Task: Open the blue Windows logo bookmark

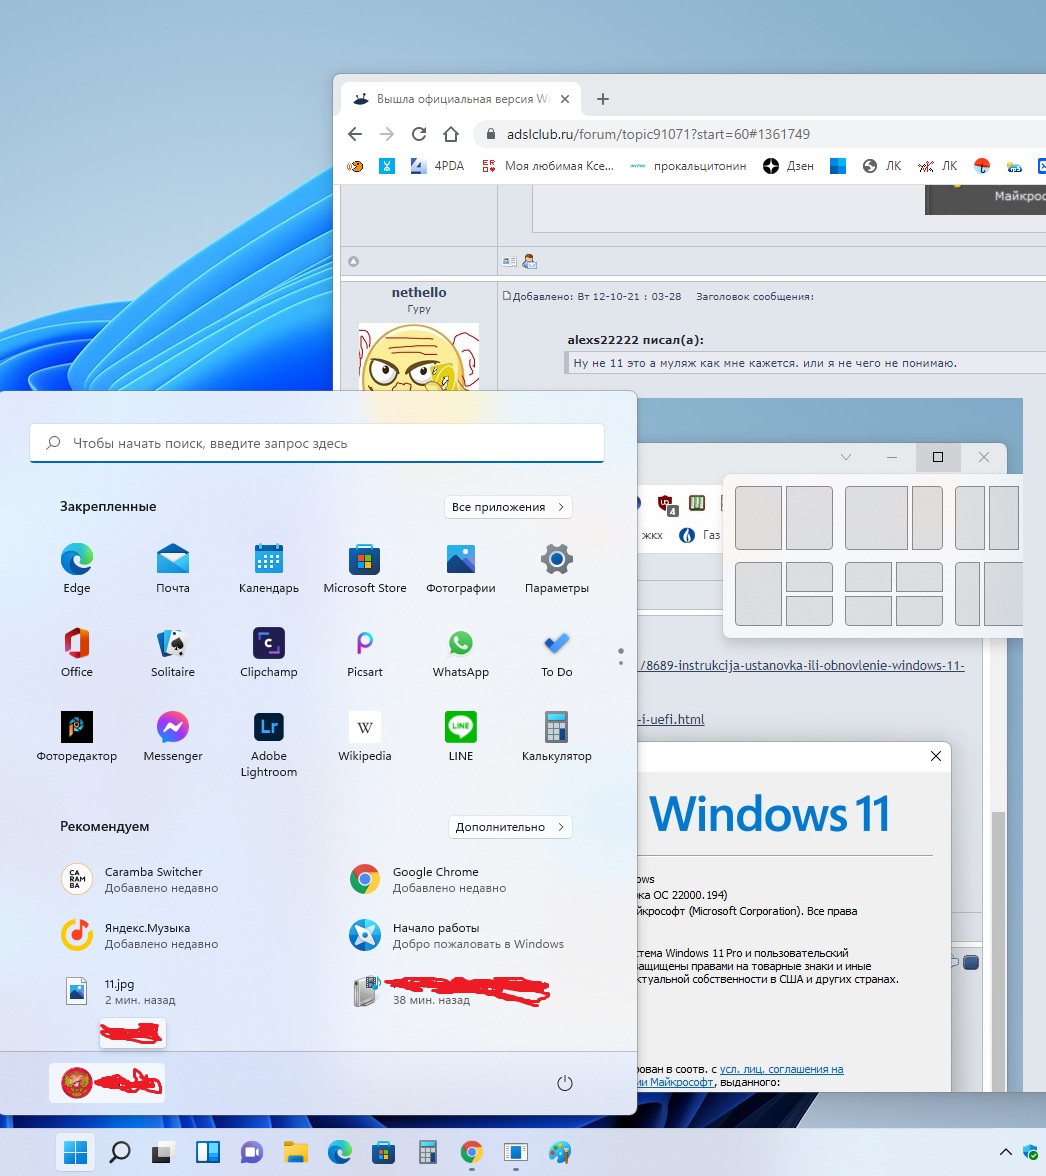Action: 838,166
